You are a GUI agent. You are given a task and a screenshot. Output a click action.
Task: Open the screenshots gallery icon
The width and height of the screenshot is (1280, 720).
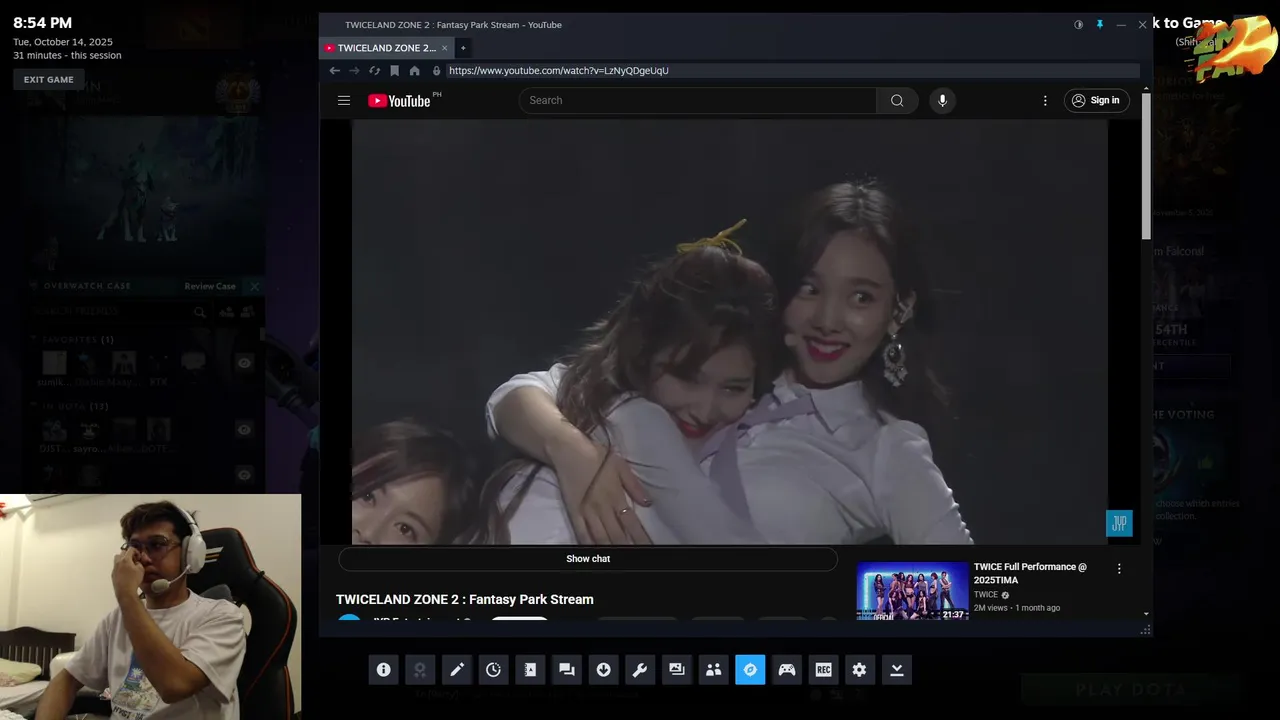[677, 670]
